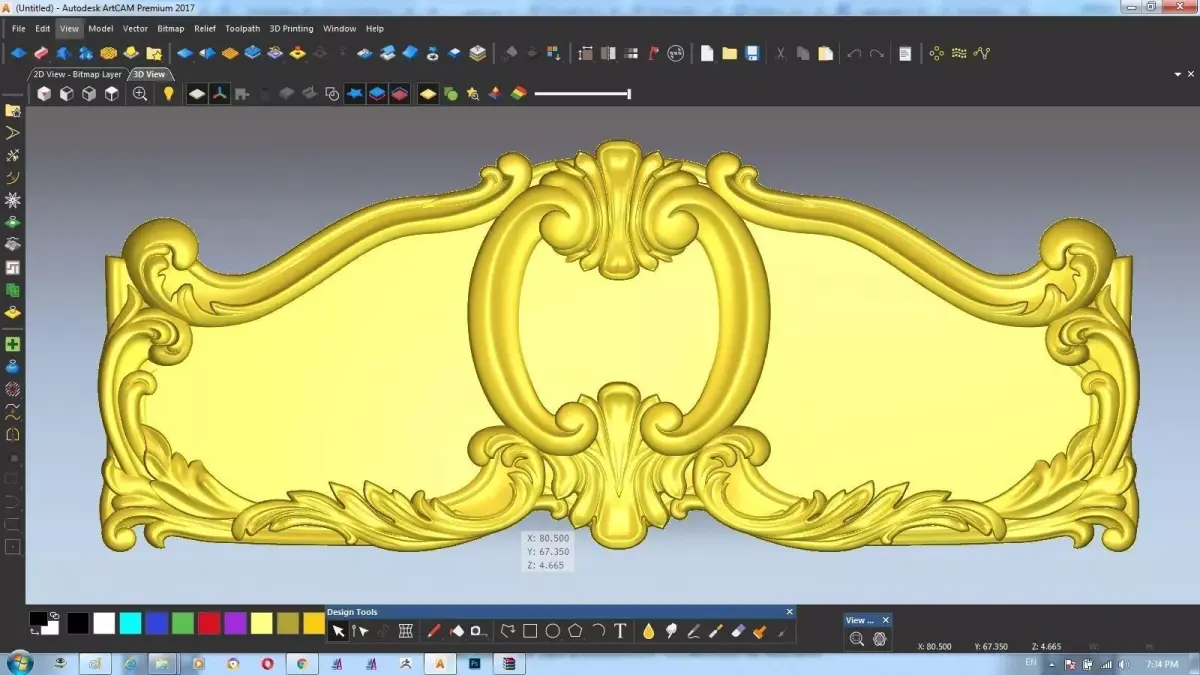
Task: Select the Create Polygon tool
Action: point(575,631)
